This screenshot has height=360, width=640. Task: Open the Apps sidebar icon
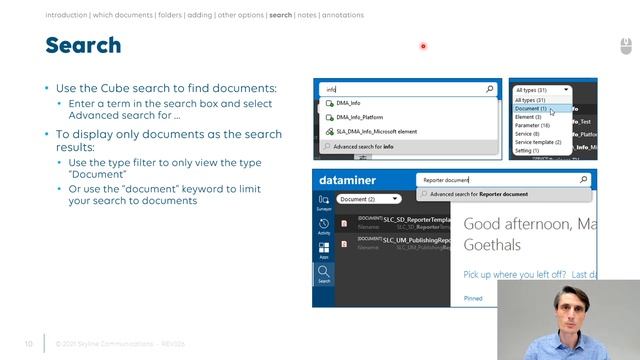(324, 251)
